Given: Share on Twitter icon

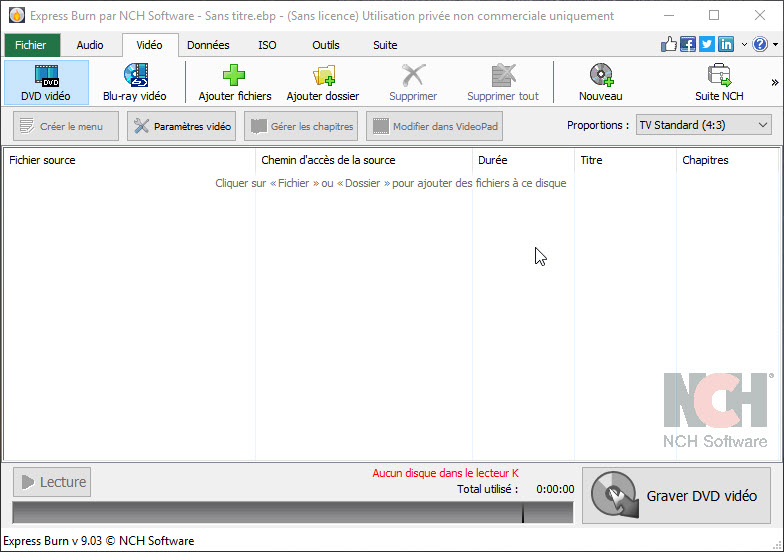Looking at the screenshot, I should [x=706, y=44].
